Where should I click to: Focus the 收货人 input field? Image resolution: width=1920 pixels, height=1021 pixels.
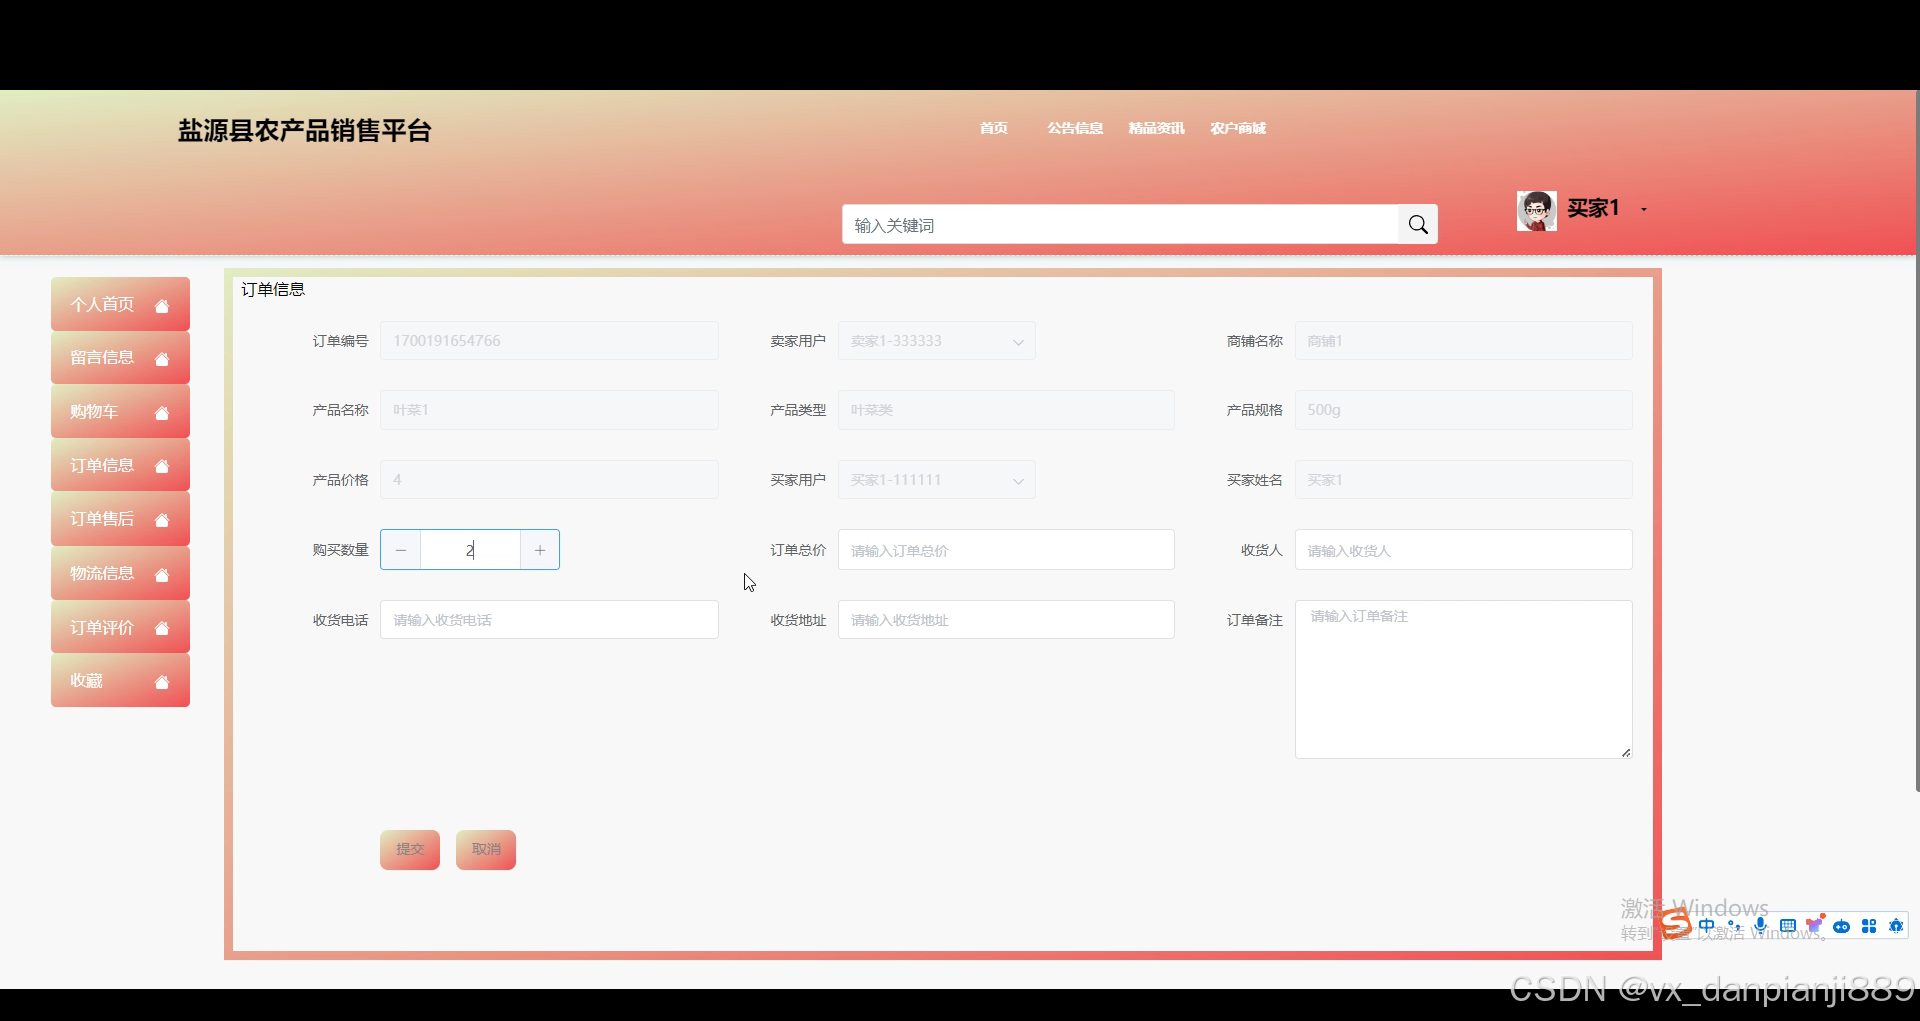pos(1464,550)
